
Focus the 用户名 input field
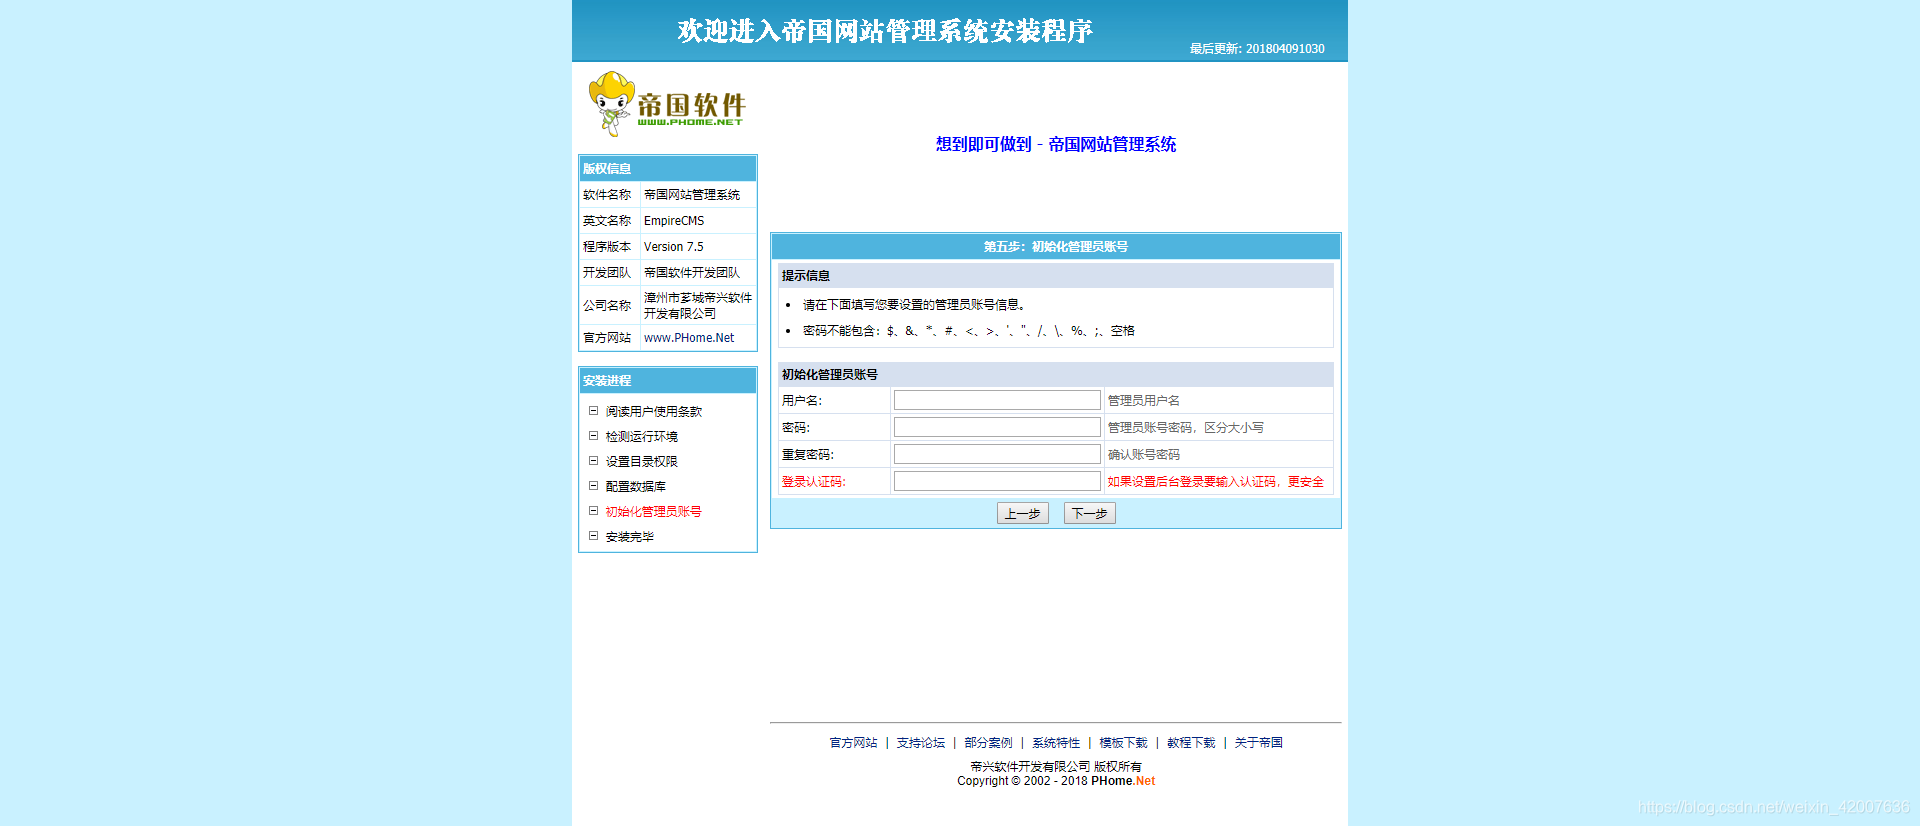tap(997, 400)
